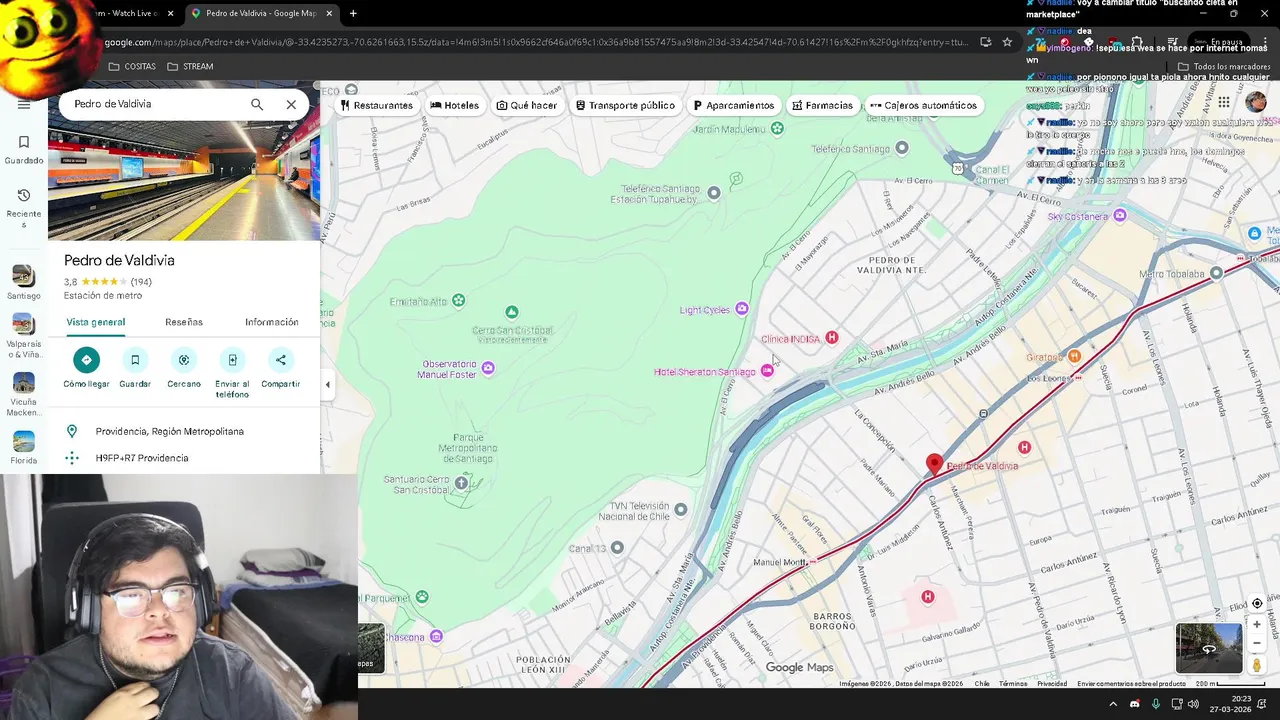Click the Santuario Cerro San Cristóbal marker
The height and width of the screenshot is (720, 1280).
click(461, 483)
